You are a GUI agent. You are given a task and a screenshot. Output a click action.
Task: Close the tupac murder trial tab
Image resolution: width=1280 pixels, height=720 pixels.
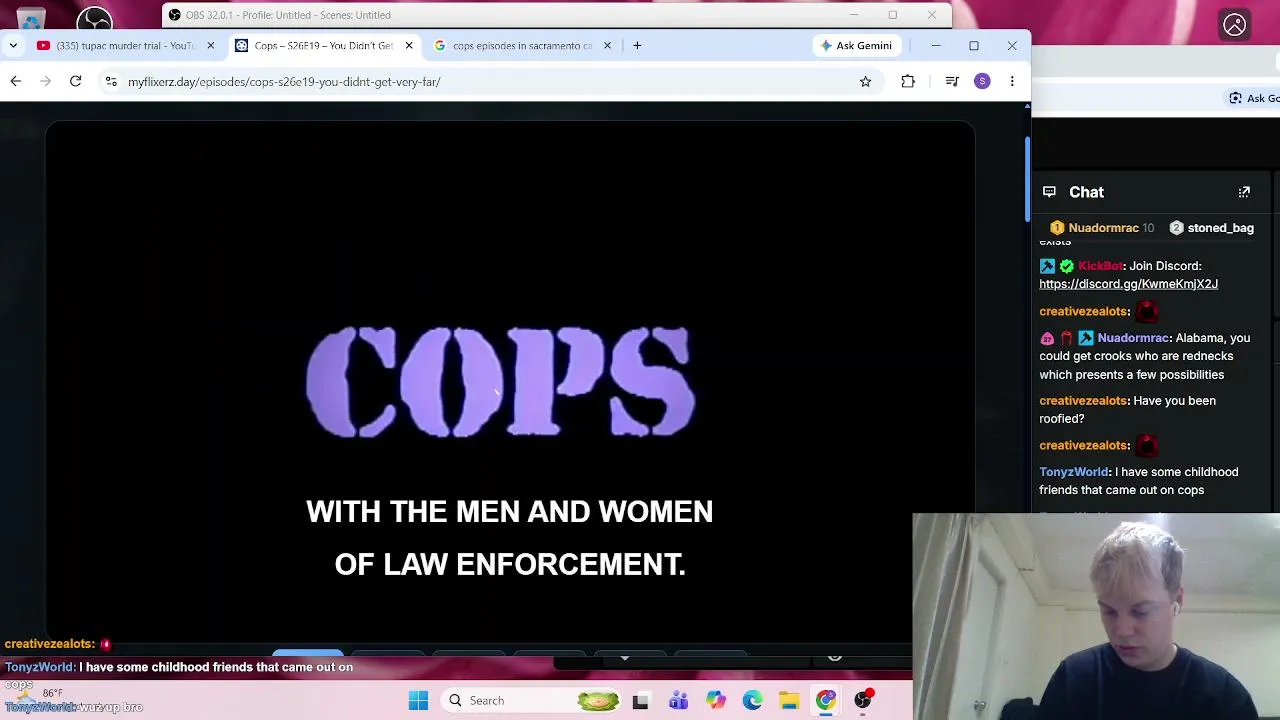pyautogui.click(x=210, y=45)
